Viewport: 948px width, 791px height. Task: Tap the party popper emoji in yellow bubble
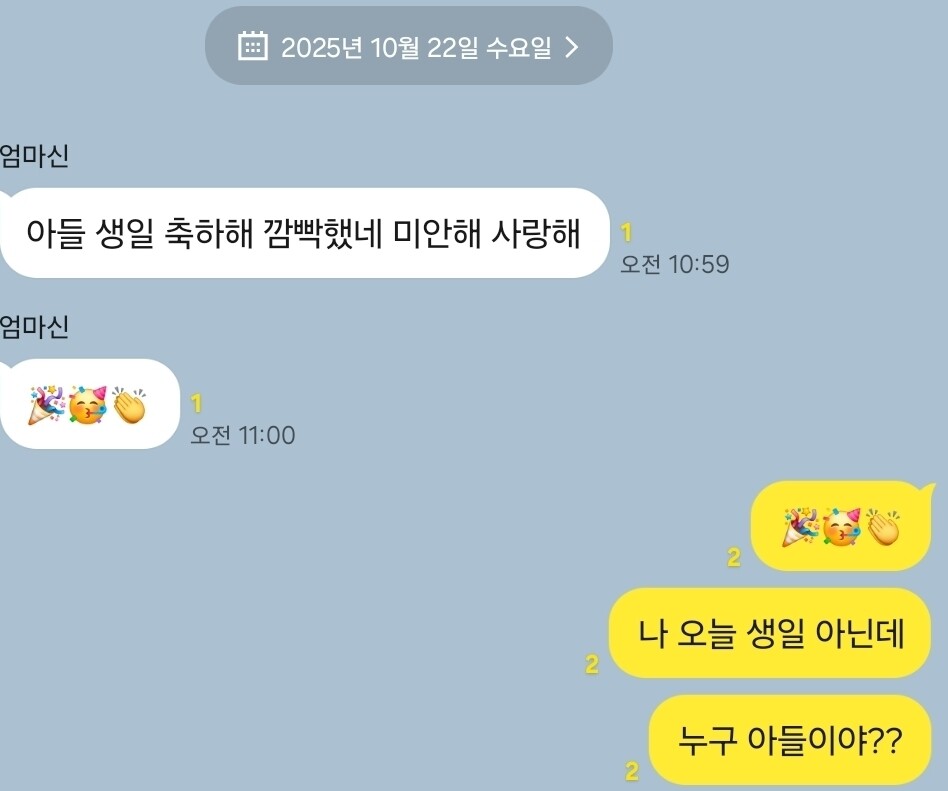click(800, 527)
